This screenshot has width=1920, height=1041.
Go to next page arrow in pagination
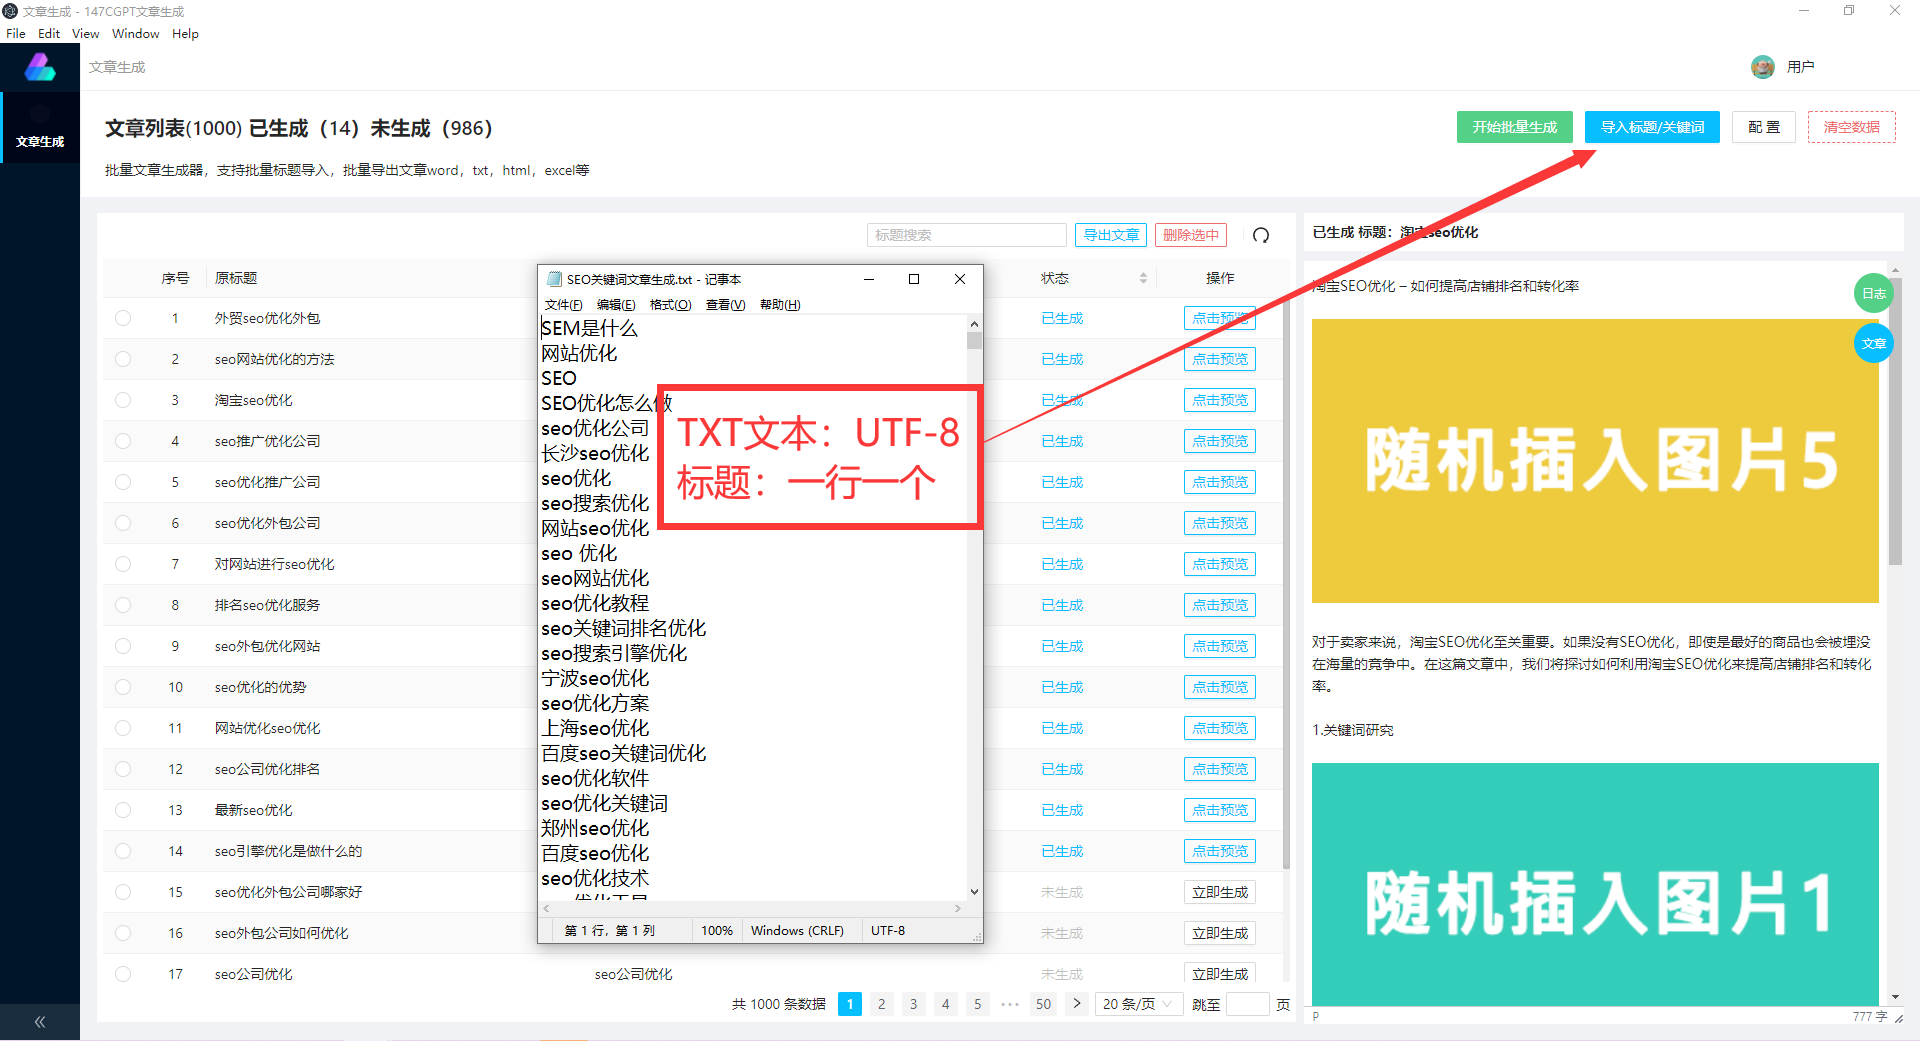(1076, 1003)
